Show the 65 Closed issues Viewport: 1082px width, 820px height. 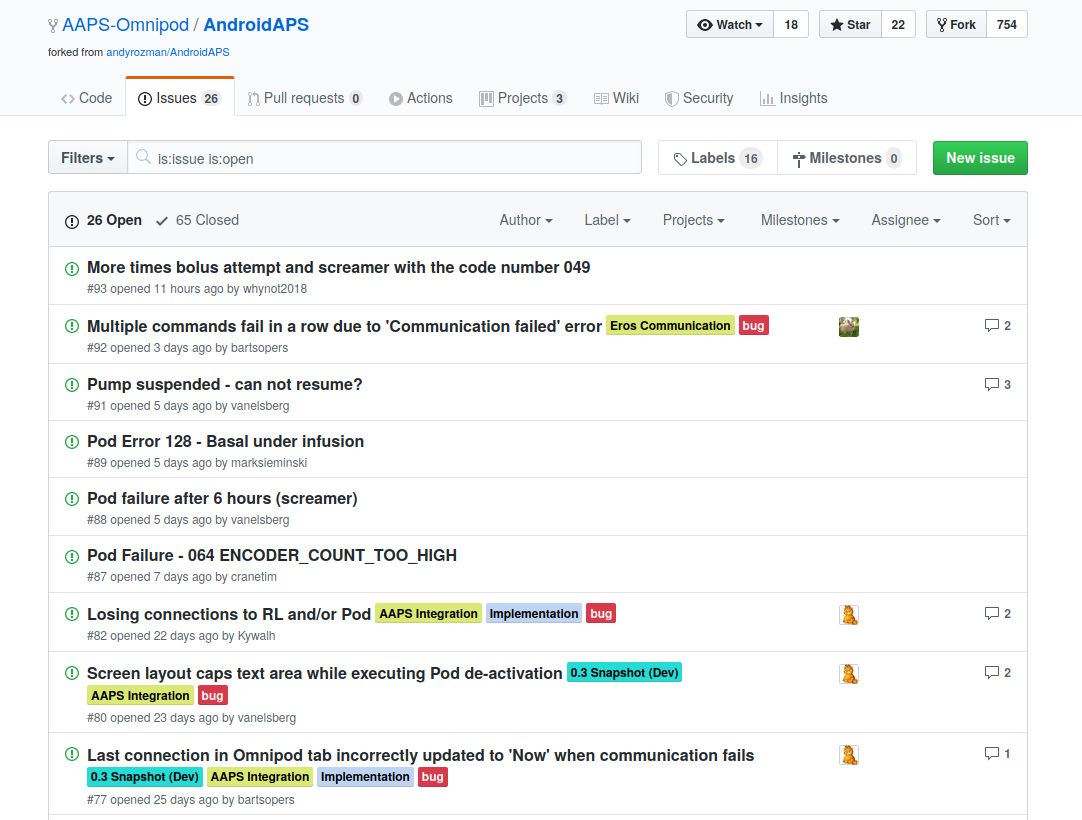pos(197,219)
